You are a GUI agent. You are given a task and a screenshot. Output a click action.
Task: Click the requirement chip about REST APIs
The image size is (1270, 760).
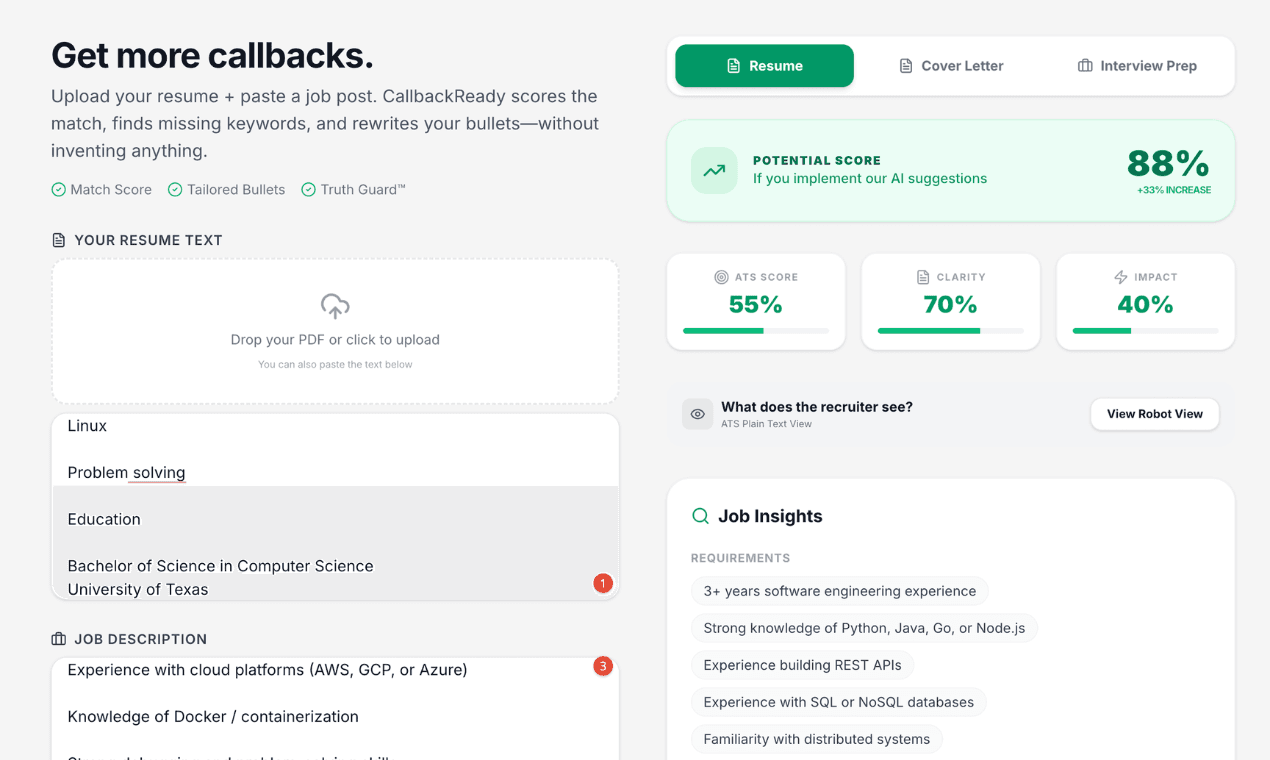pos(802,665)
